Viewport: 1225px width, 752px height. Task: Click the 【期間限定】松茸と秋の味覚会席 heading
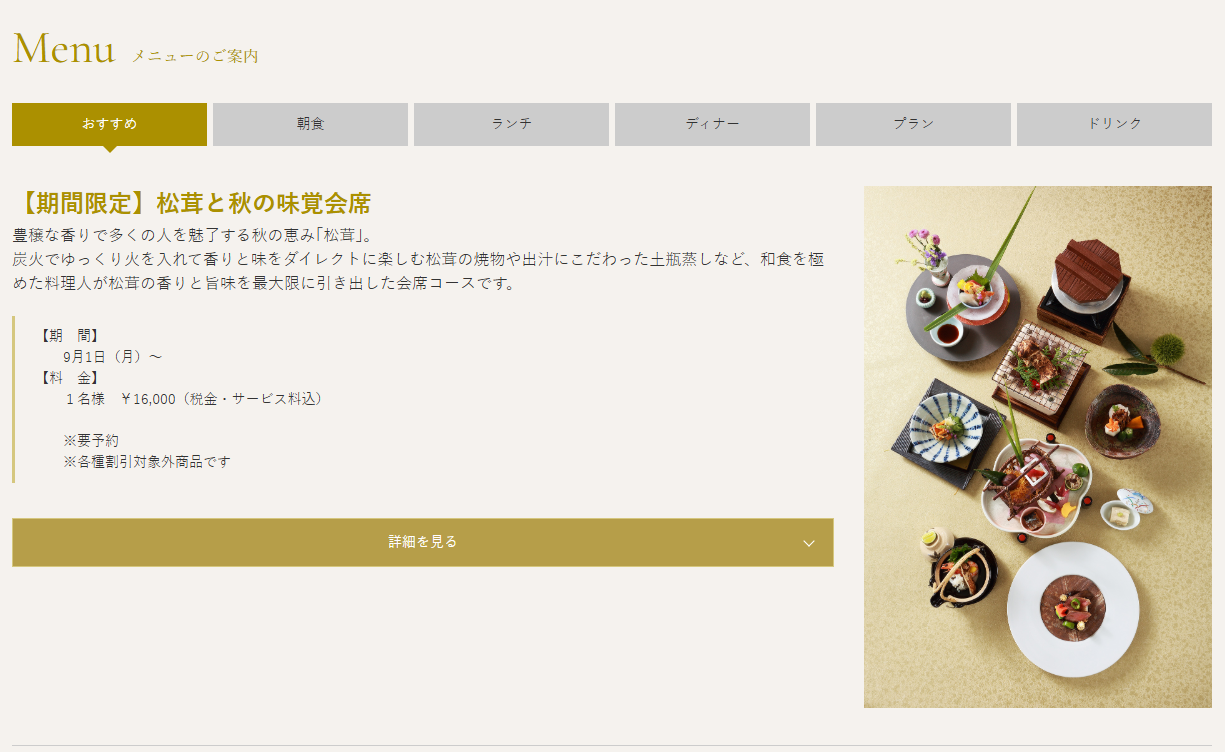[192, 204]
